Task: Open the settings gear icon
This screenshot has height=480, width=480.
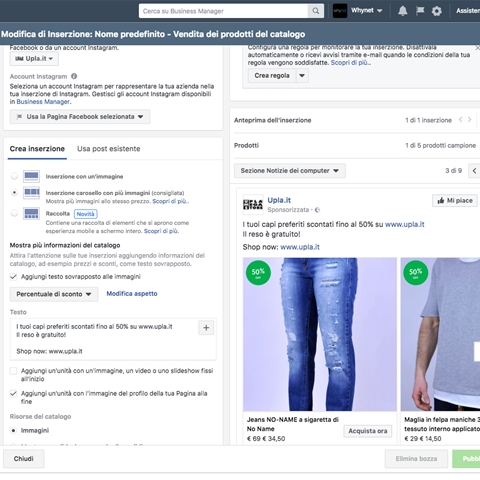Action: pos(437,11)
